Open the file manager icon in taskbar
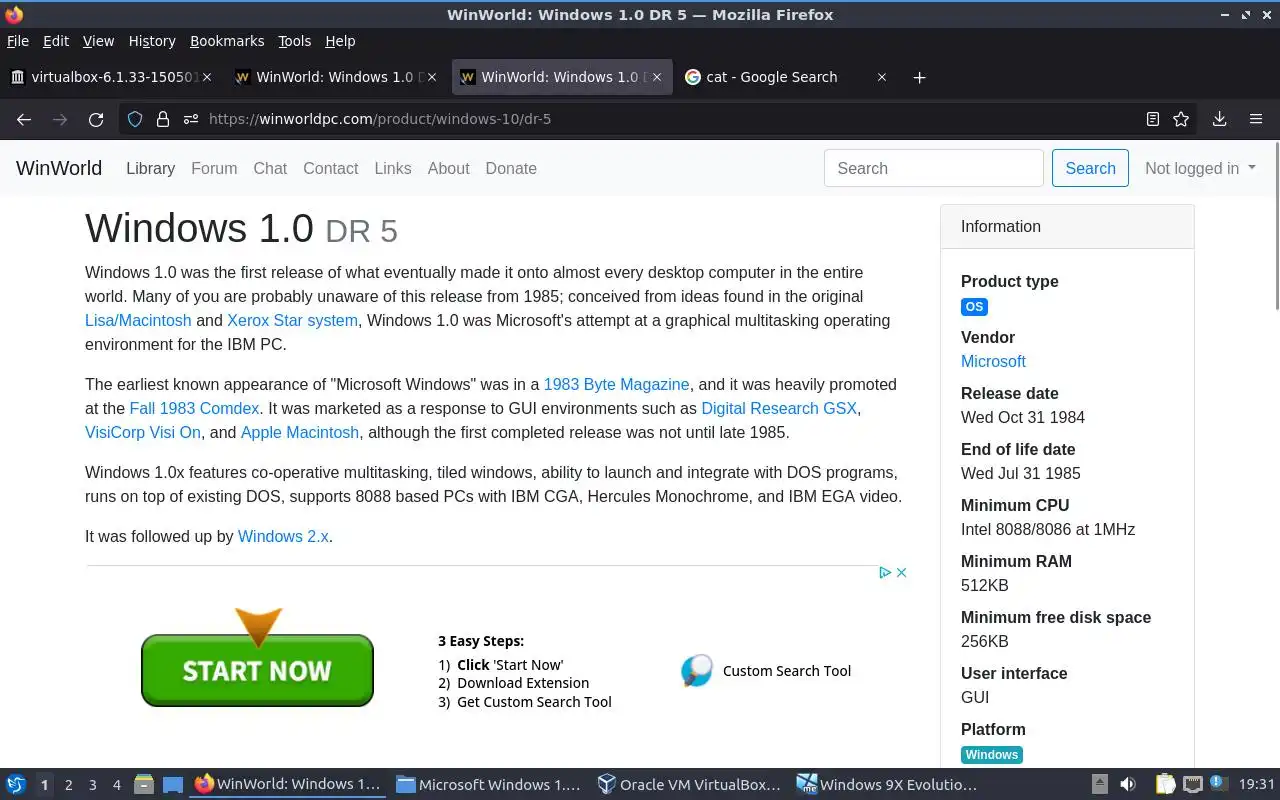The image size is (1280, 800). tap(143, 785)
